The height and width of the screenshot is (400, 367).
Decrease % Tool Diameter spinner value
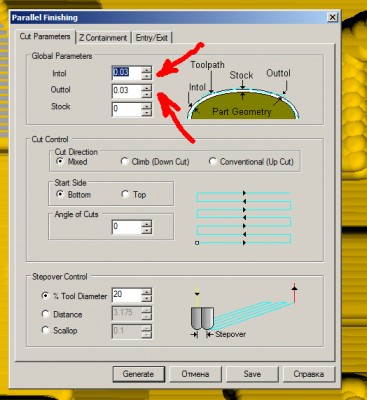[x=146, y=298]
